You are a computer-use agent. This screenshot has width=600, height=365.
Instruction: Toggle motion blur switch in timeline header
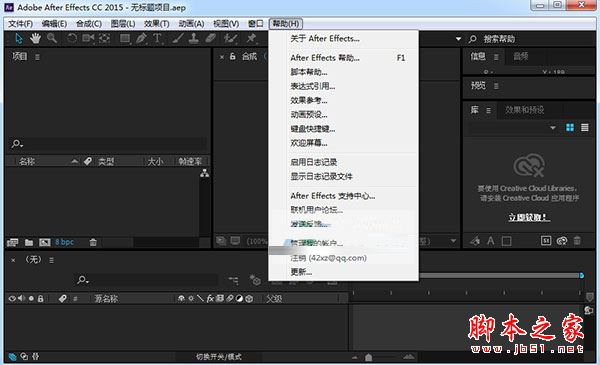point(229,298)
